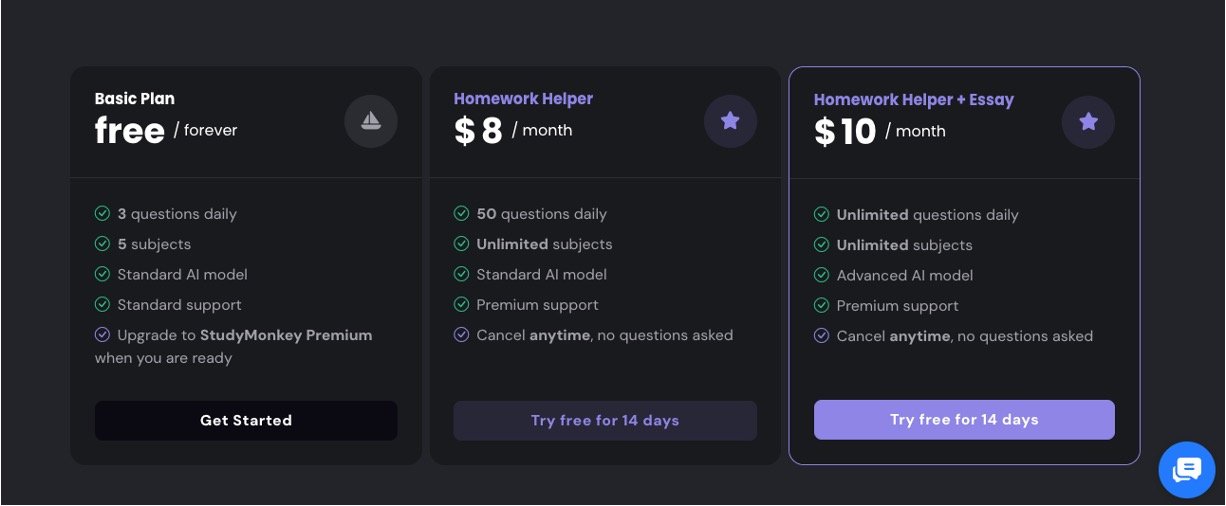Click the StudyMonkey Premium upgrade text
The image size is (1226, 506).
[x=286, y=335]
